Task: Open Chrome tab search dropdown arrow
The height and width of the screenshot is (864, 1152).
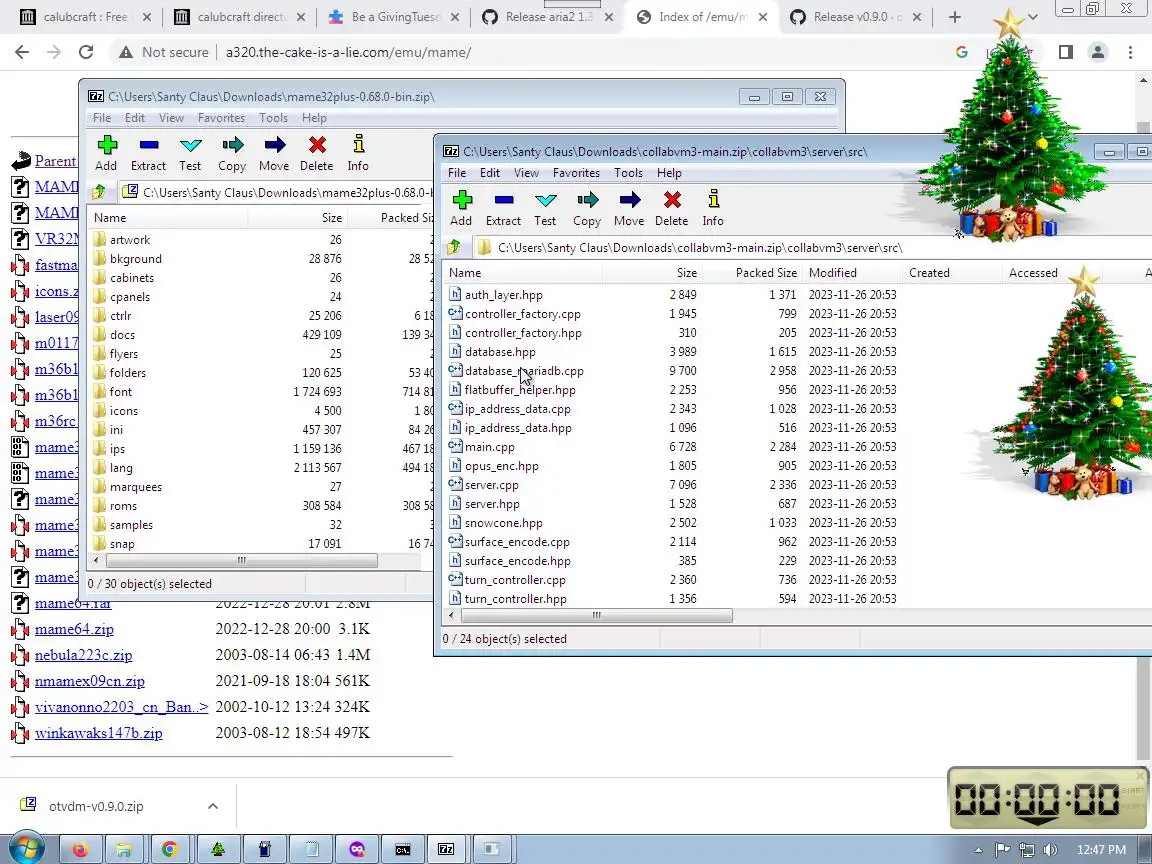Action: (1032, 17)
